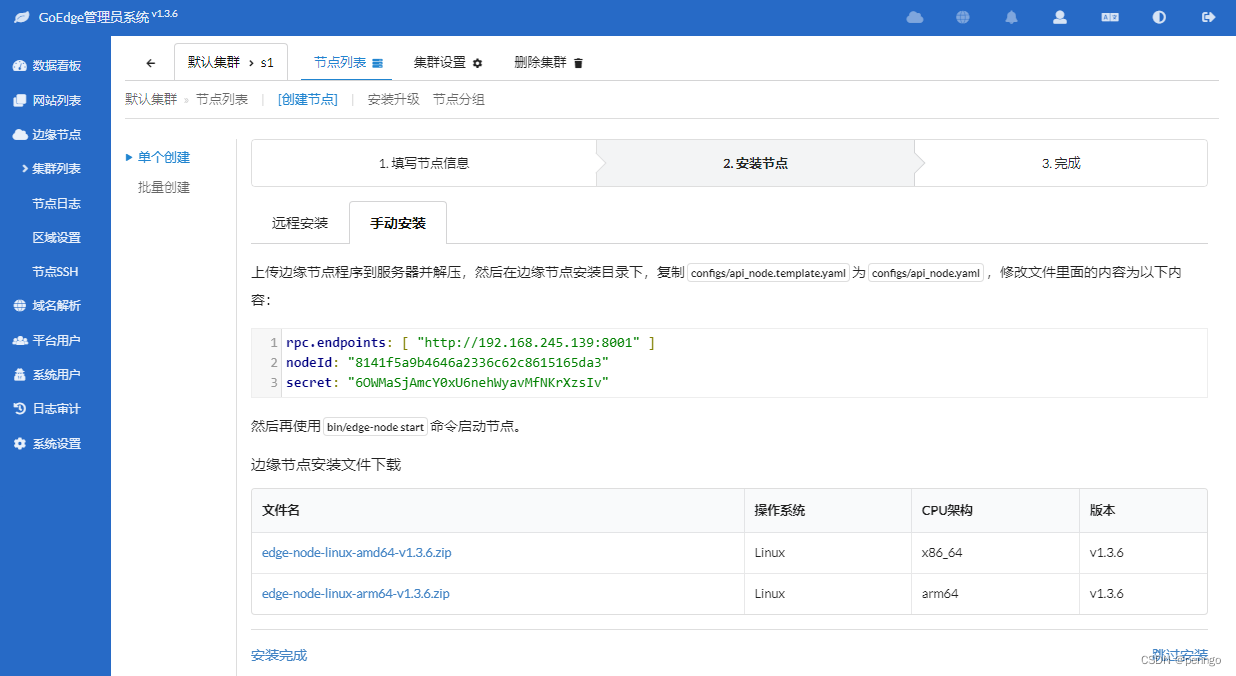
Task: Click the gear icon next to 集群设置
Action: (x=477, y=63)
